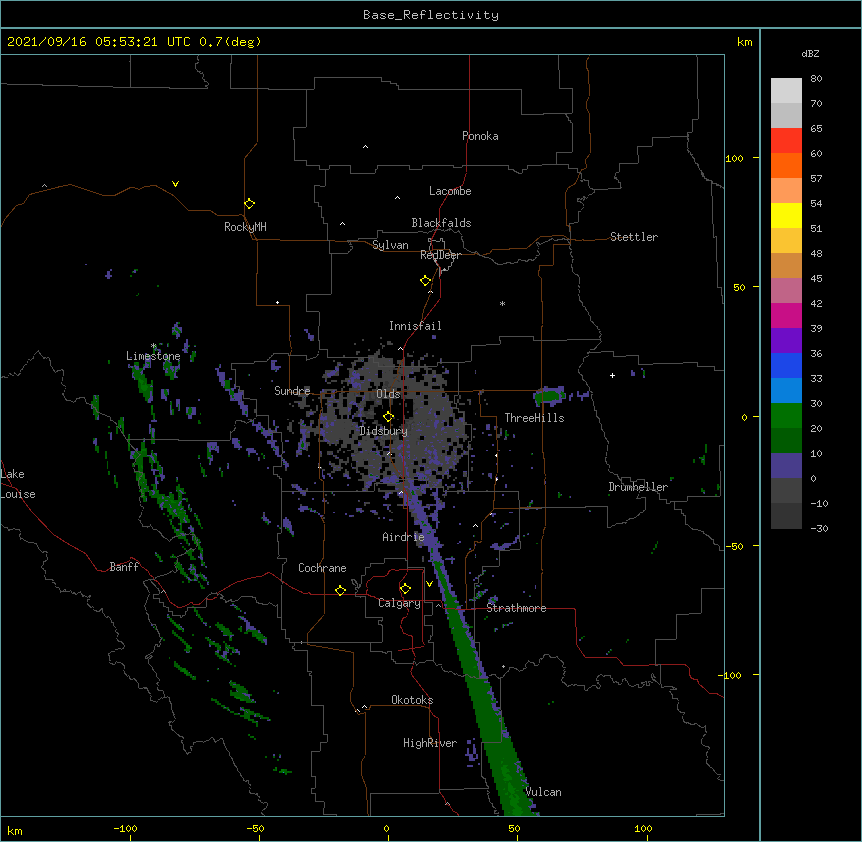Click the Stettler city label

(633, 237)
